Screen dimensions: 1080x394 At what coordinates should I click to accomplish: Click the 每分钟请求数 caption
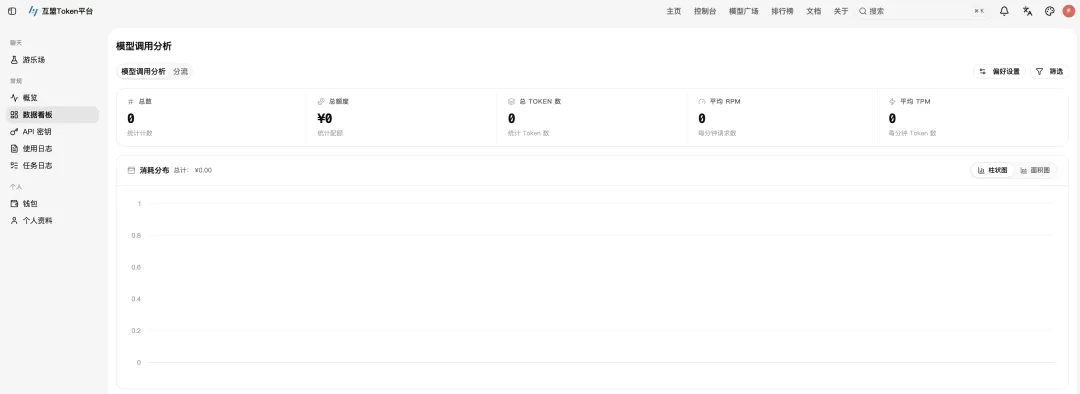pos(717,133)
